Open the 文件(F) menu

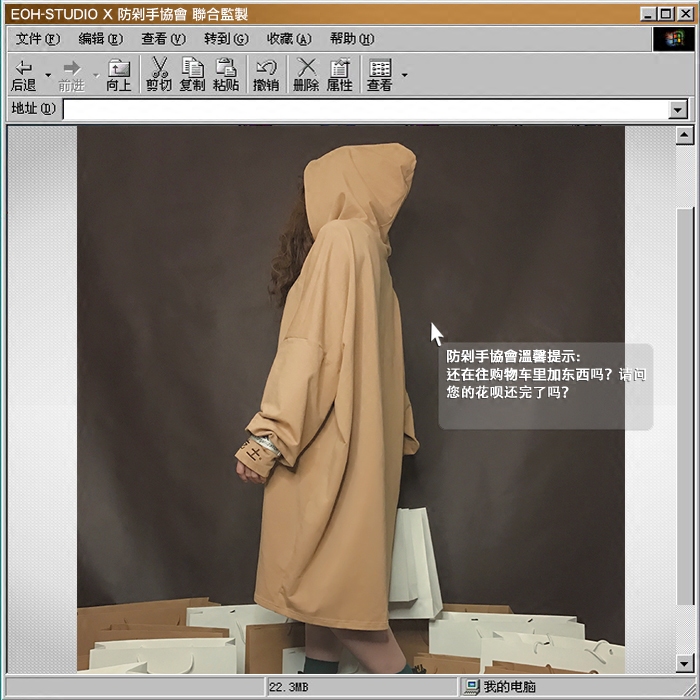38,39
